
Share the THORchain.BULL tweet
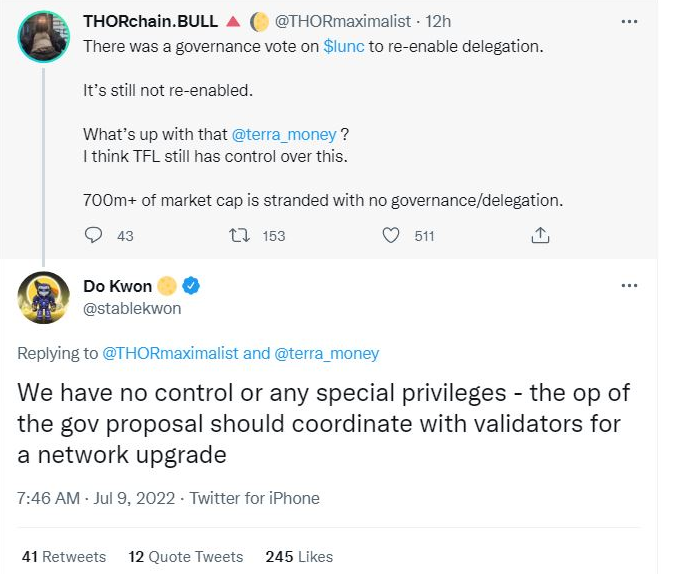(540, 235)
